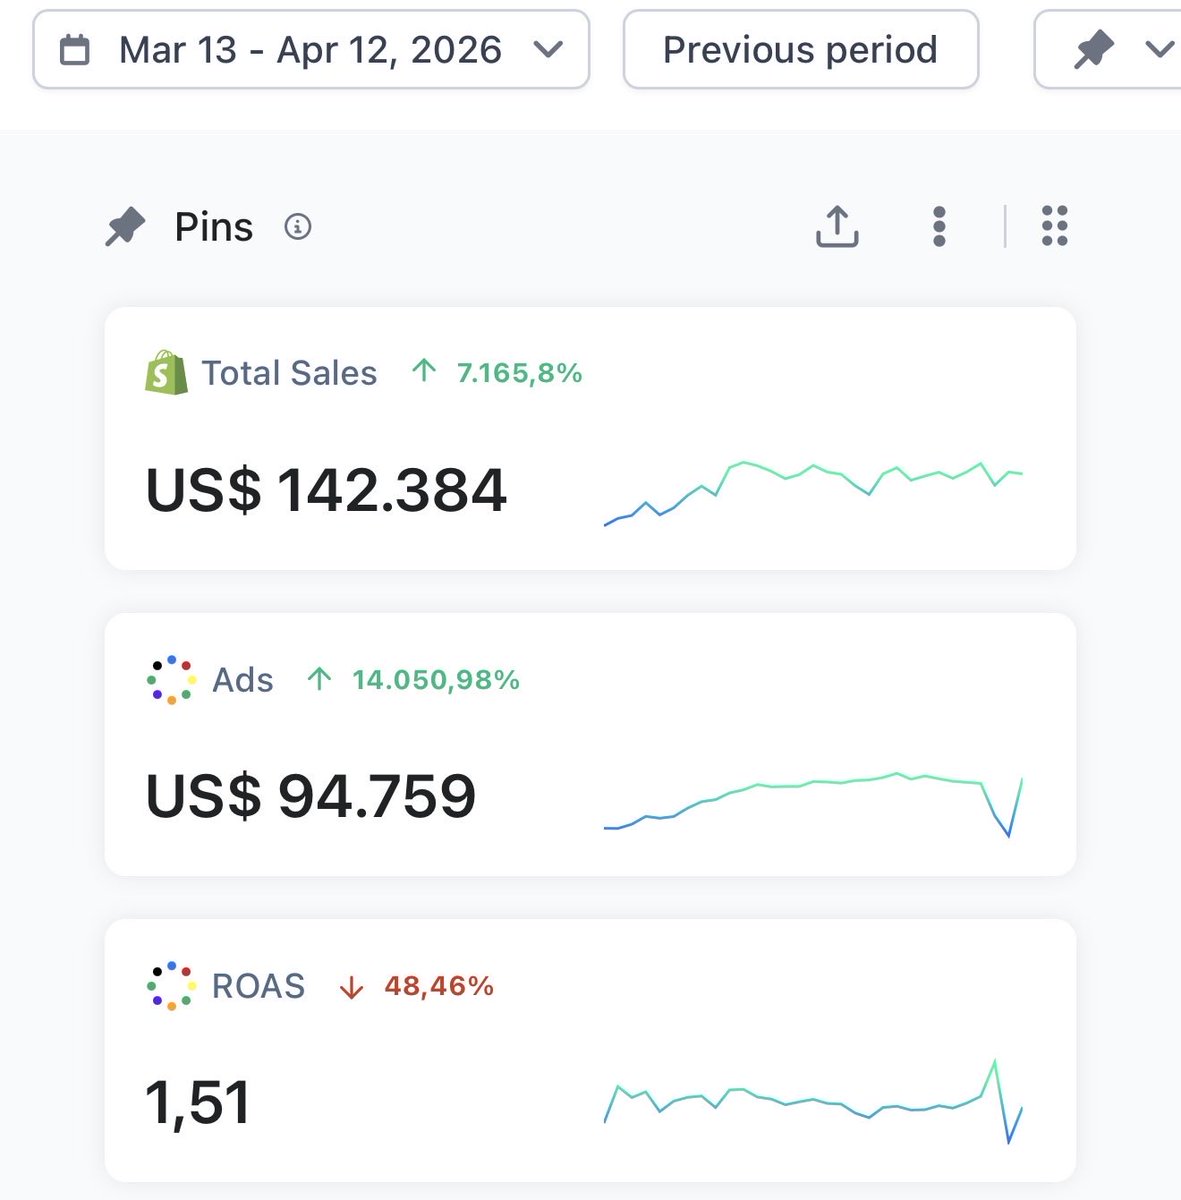Show info for the Pins section

[x=298, y=227]
